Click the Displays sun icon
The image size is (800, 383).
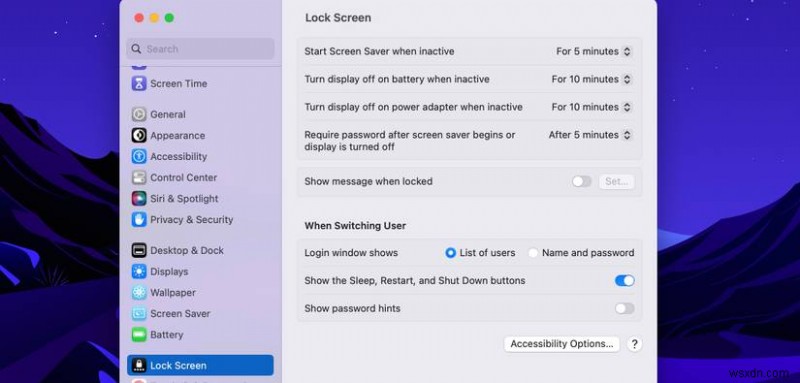click(x=139, y=271)
